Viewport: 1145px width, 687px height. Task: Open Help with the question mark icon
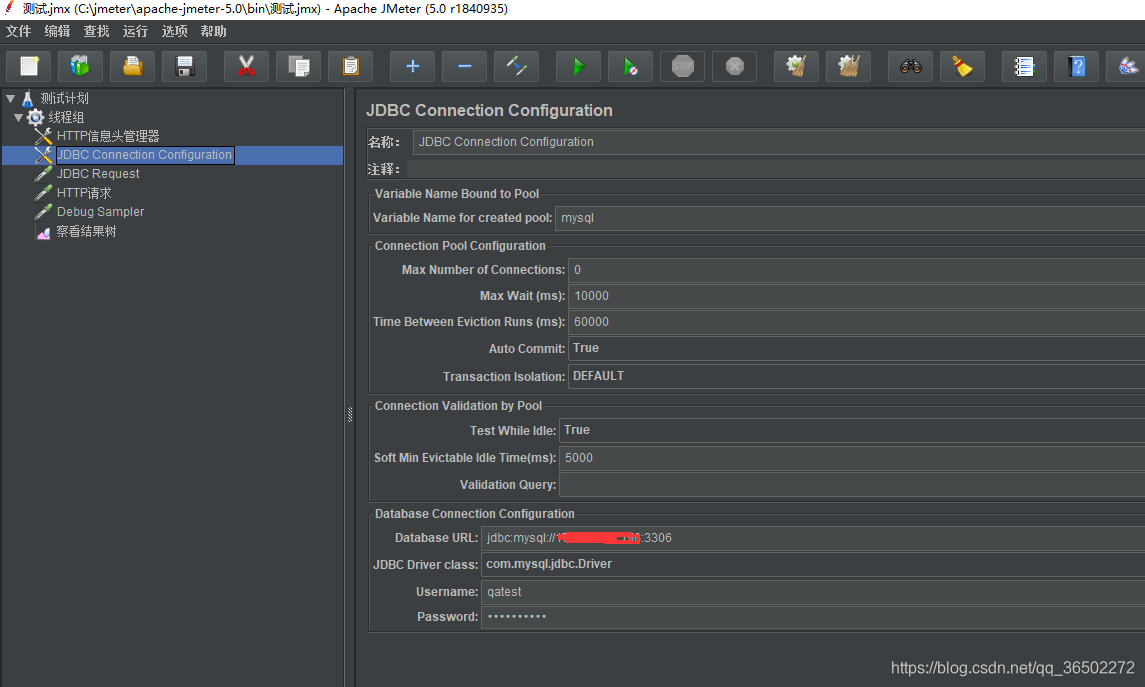pyautogui.click(x=1076, y=66)
